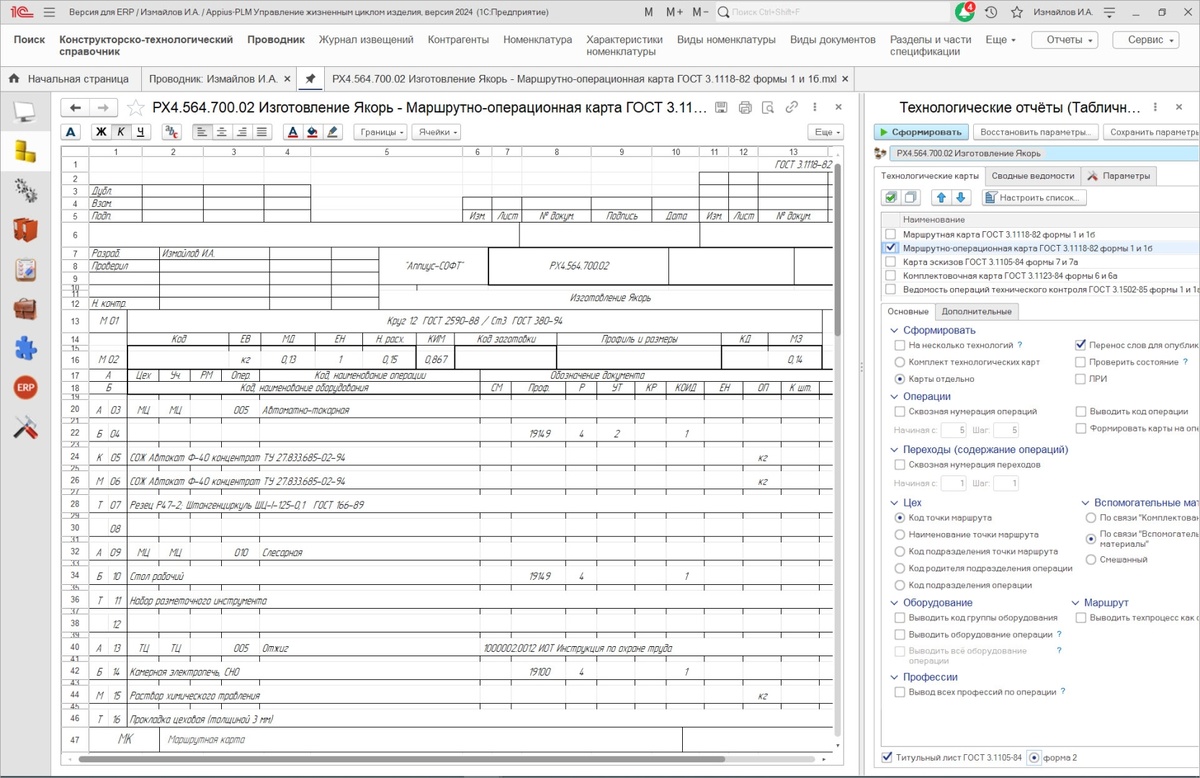Toggle Титульный лист ГОСТ 3.1105-84 checkbox
Viewport: 1200px width, 778px height.
pyautogui.click(x=889, y=757)
